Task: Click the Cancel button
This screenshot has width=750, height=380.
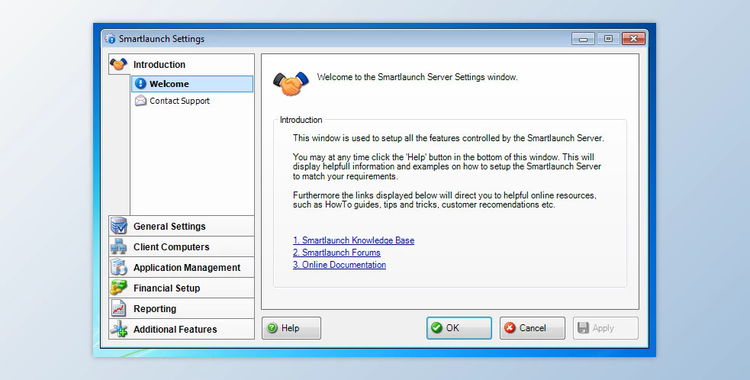Action: pos(532,328)
